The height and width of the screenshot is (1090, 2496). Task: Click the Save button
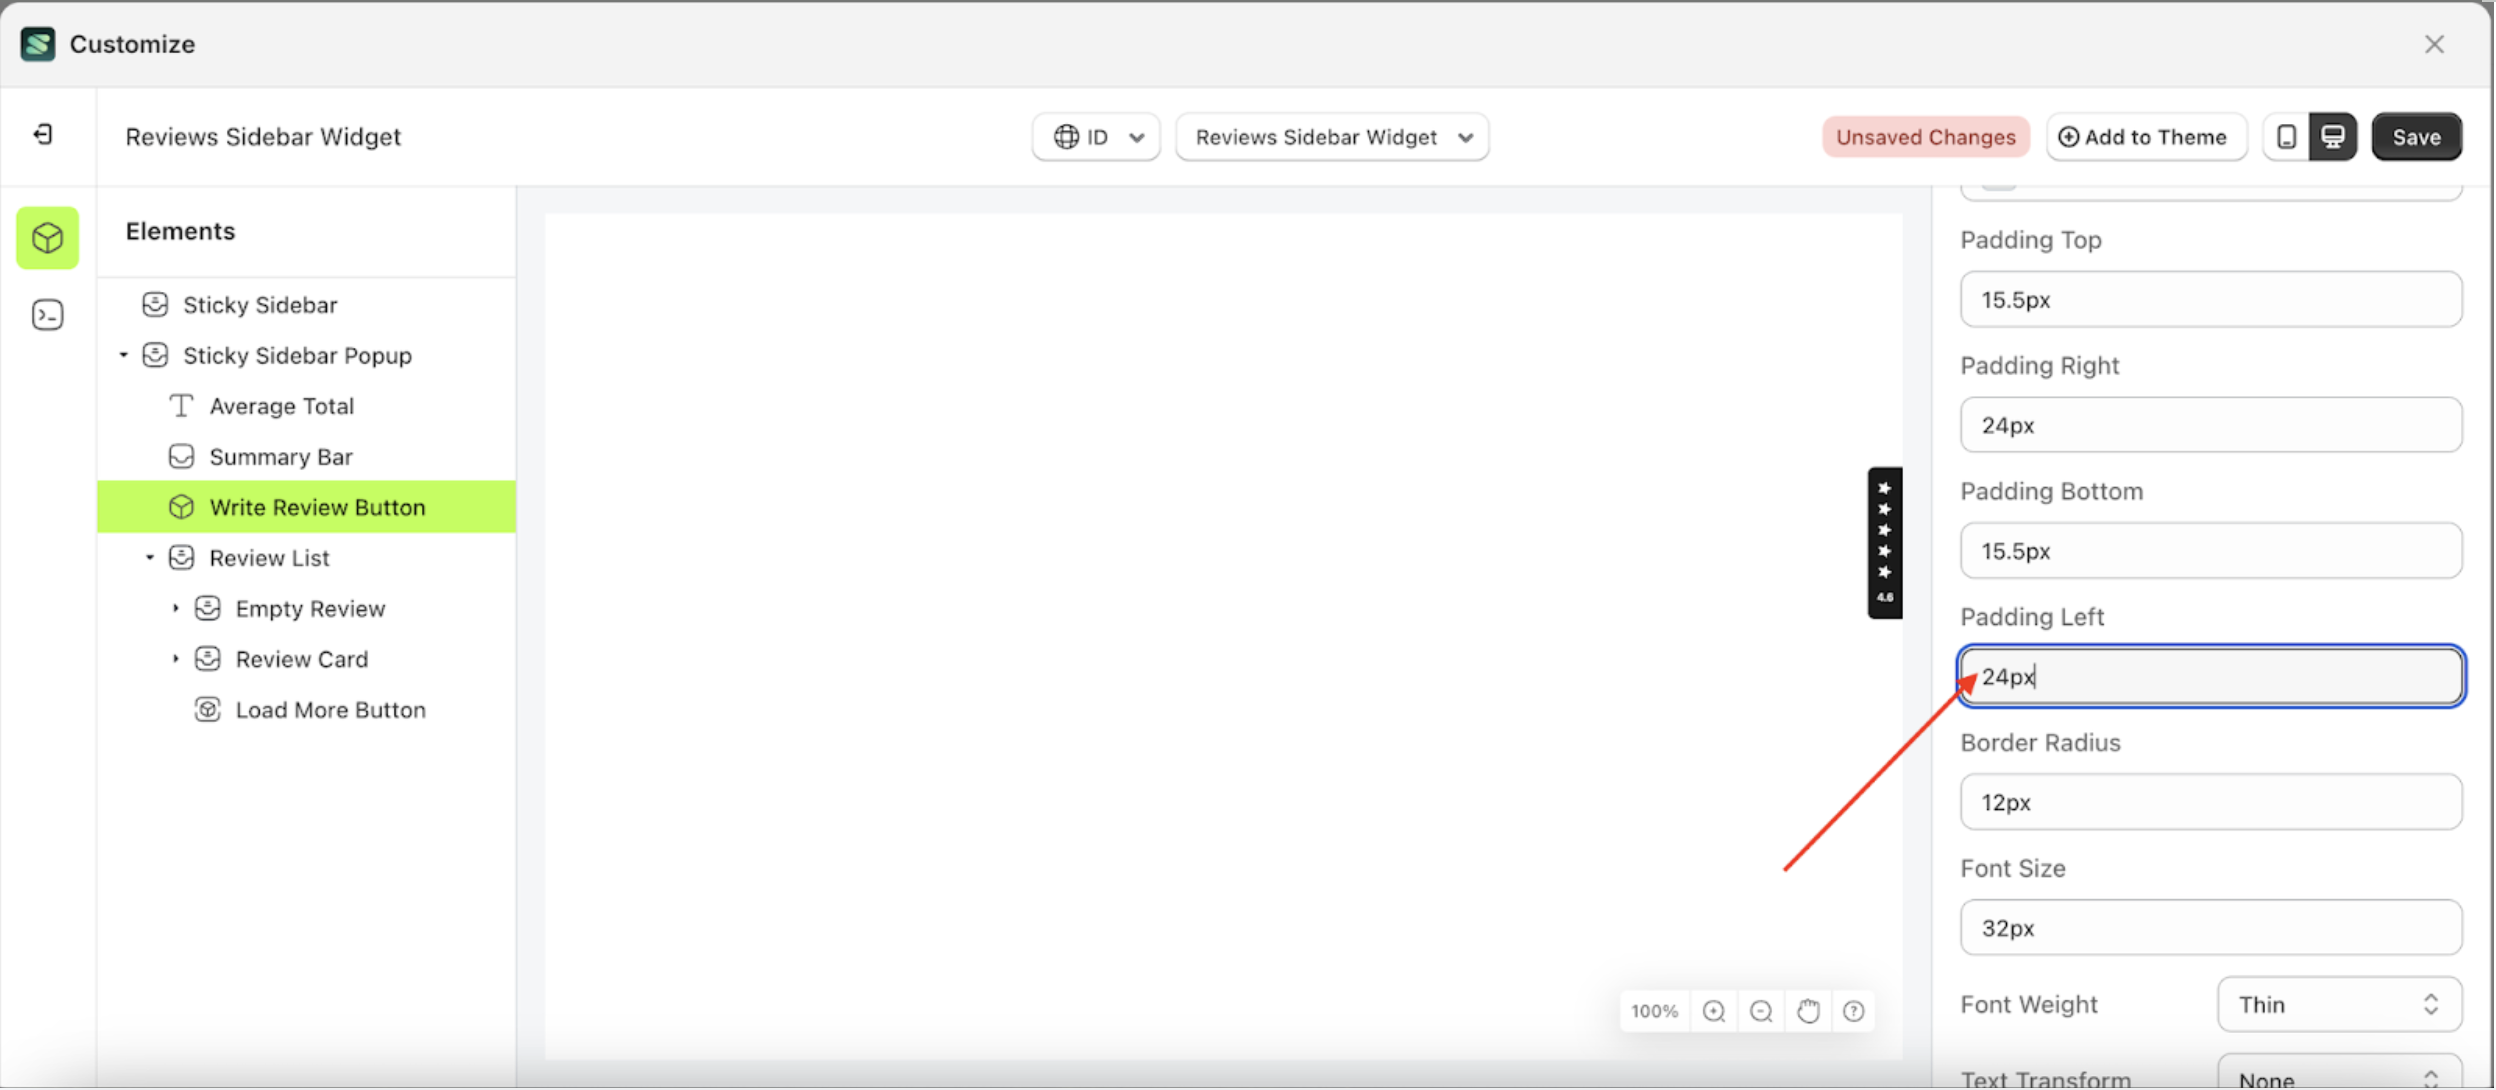(x=2416, y=137)
